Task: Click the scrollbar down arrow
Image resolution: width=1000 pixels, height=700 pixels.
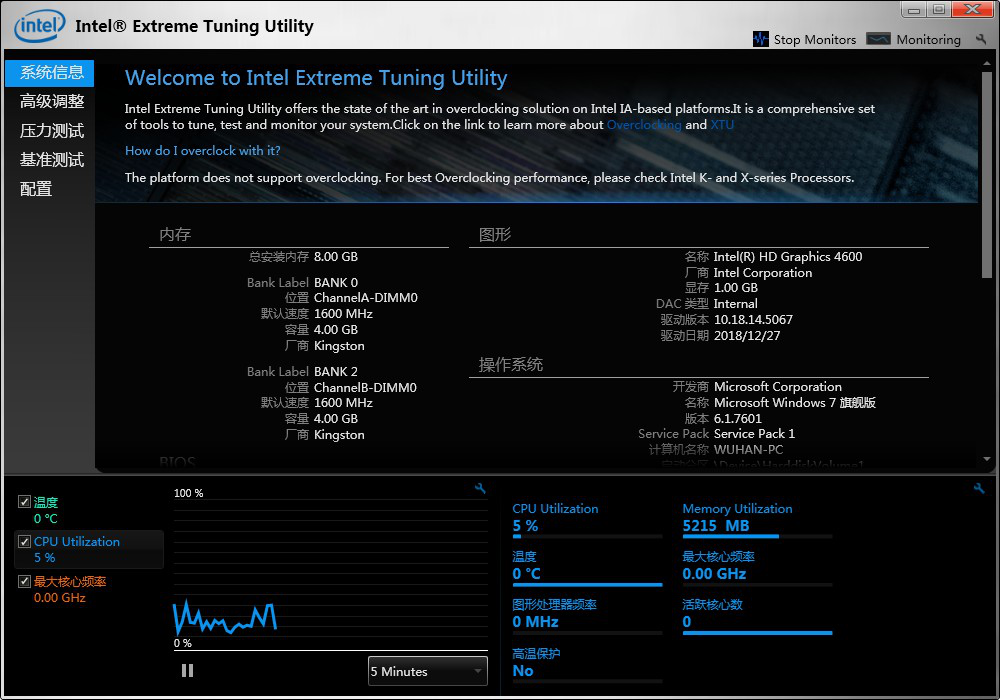Action: [x=987, y=459]
